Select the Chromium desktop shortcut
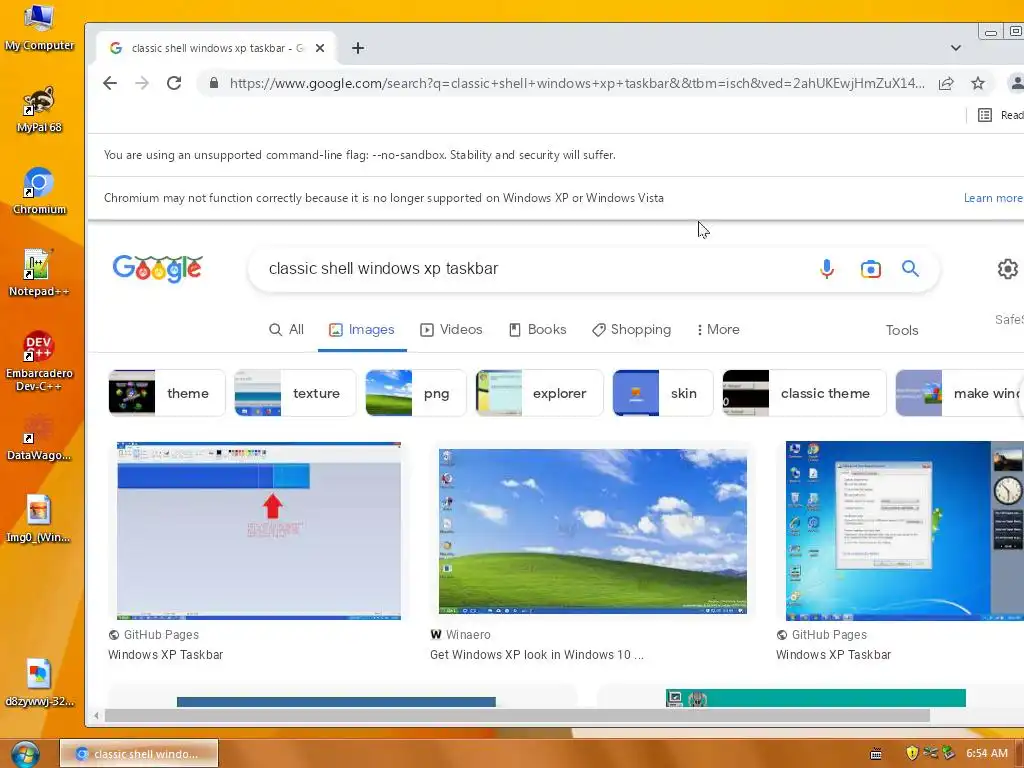 pyautogui.click(x=39, y=191)
